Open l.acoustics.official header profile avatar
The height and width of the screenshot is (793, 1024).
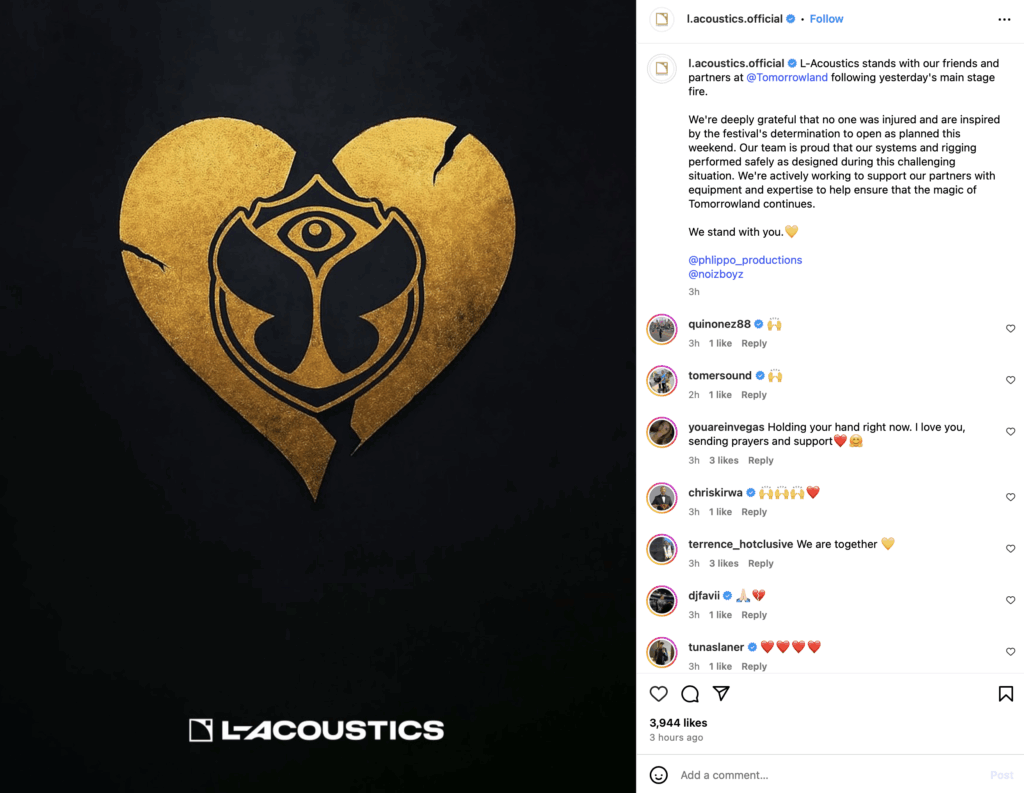662,20
